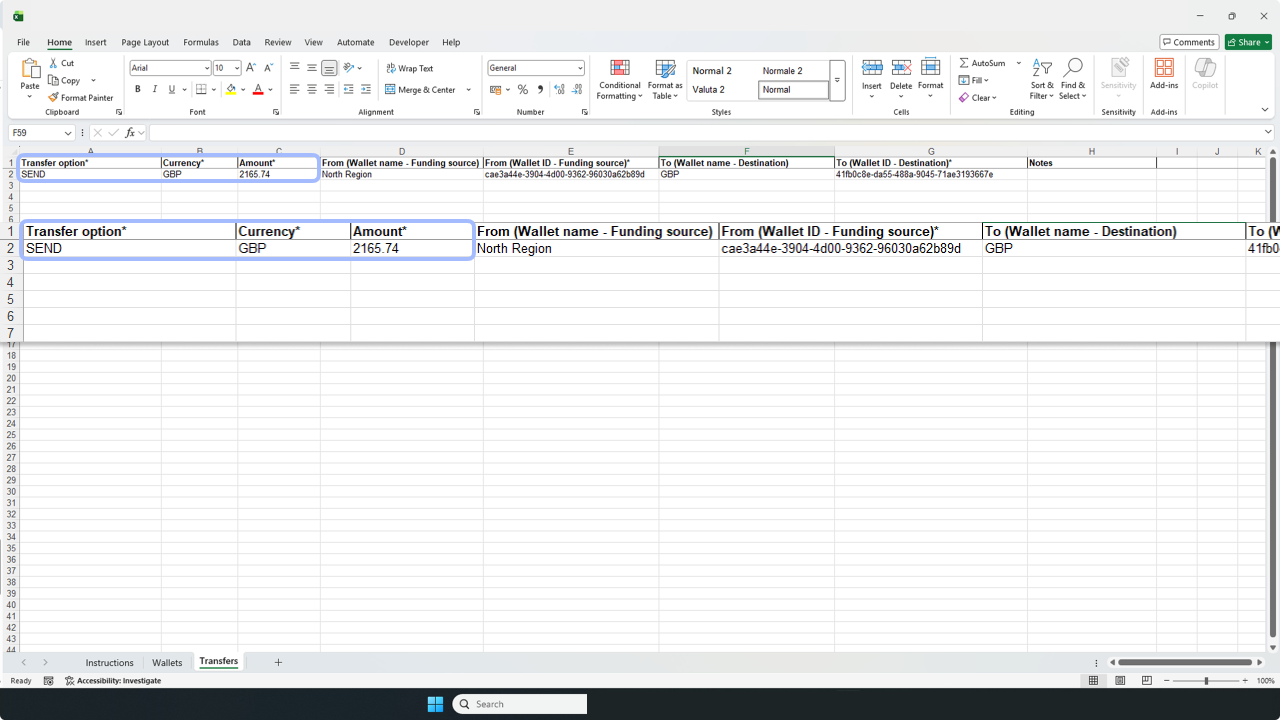Open the font name dropdown showing Arial
The height and width of the screenshot is (720, 1280).
point(207,68)
